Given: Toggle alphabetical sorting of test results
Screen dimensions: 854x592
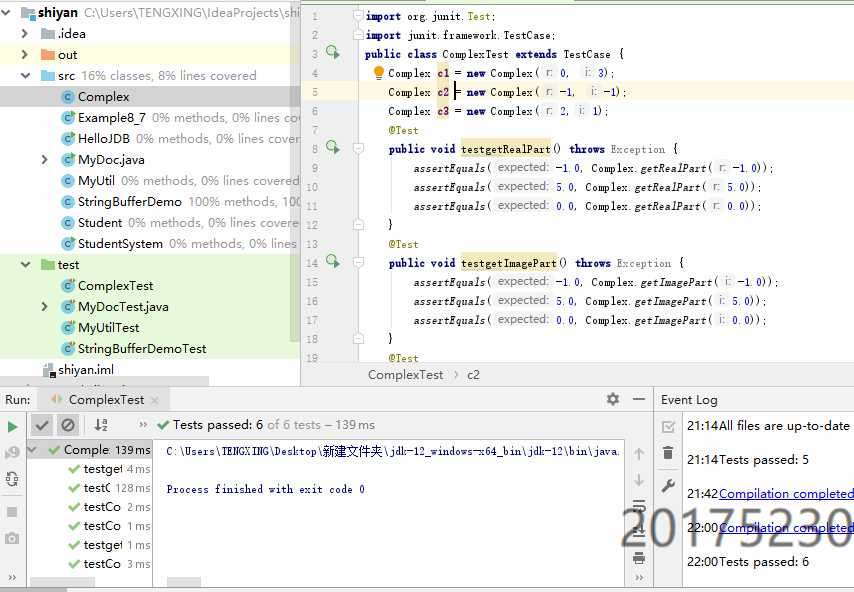Looking at the screenshot, I should click(101, 425).
